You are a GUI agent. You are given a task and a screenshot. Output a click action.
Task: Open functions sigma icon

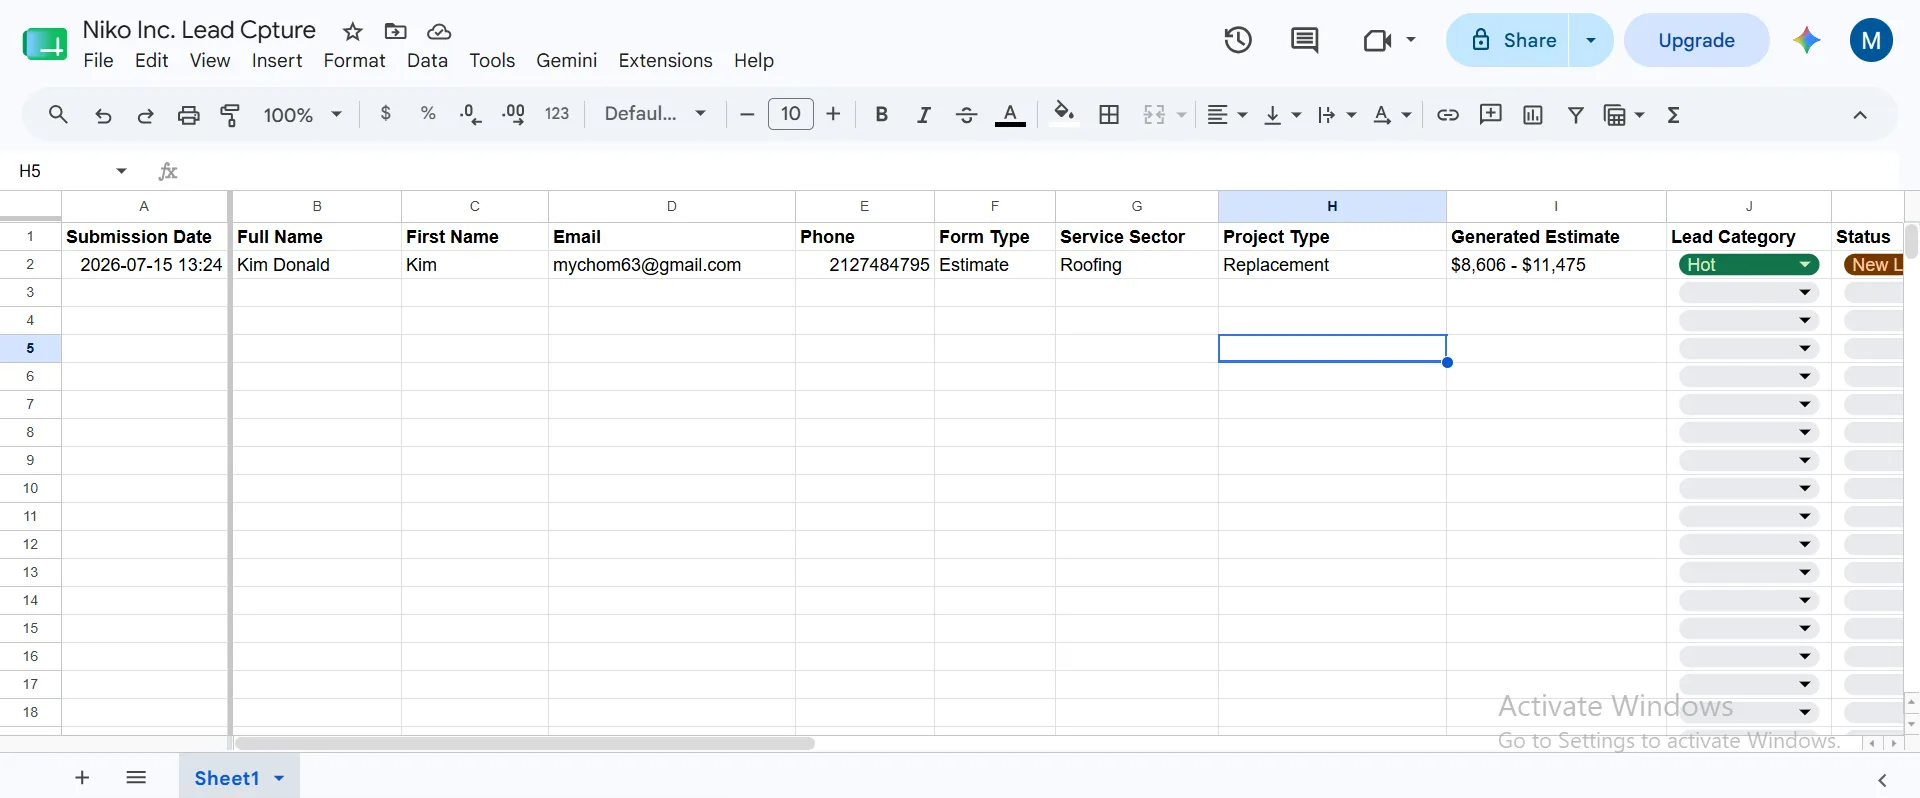click(1674, 114)
